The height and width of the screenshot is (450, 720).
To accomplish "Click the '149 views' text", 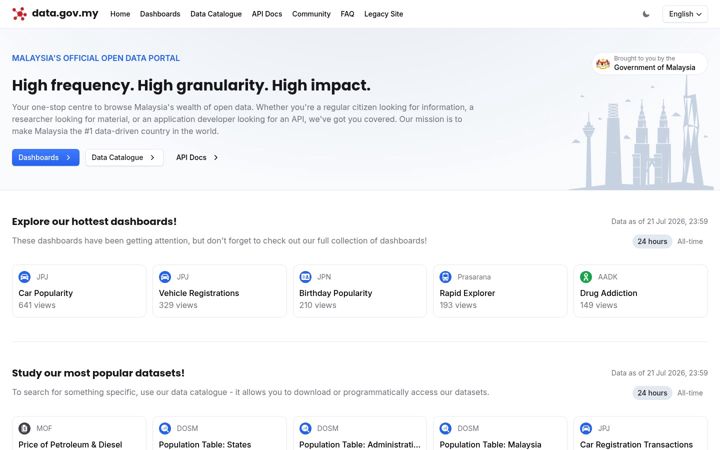I will [599, 305].
